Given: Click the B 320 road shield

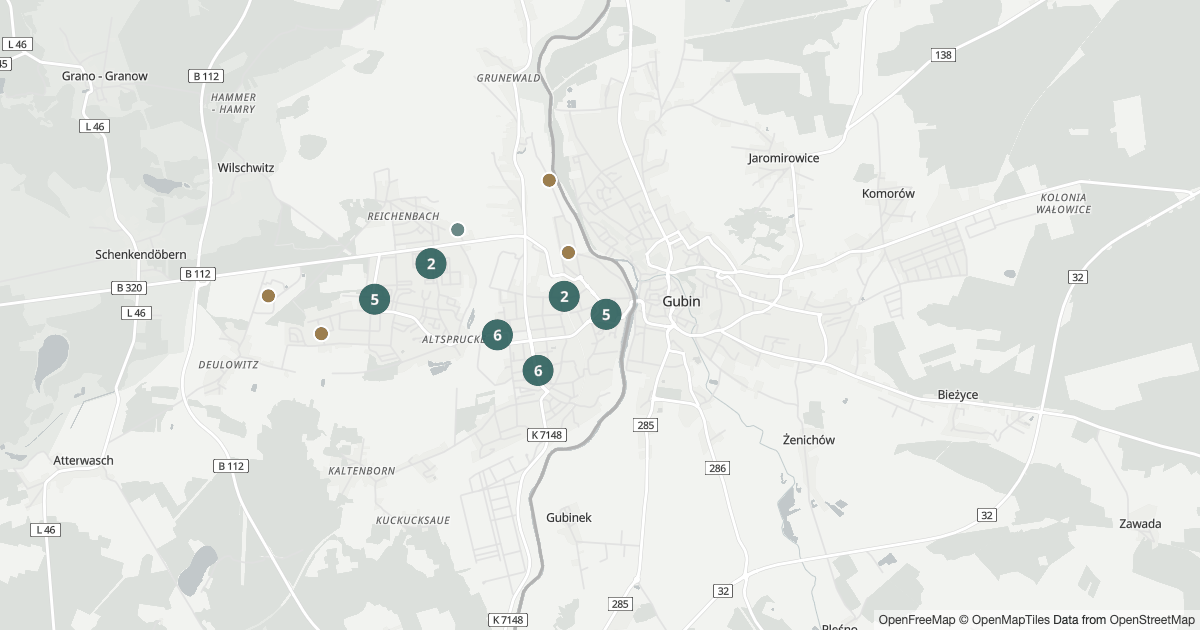Looking at the screenshot, I should [x=129, y=288].
